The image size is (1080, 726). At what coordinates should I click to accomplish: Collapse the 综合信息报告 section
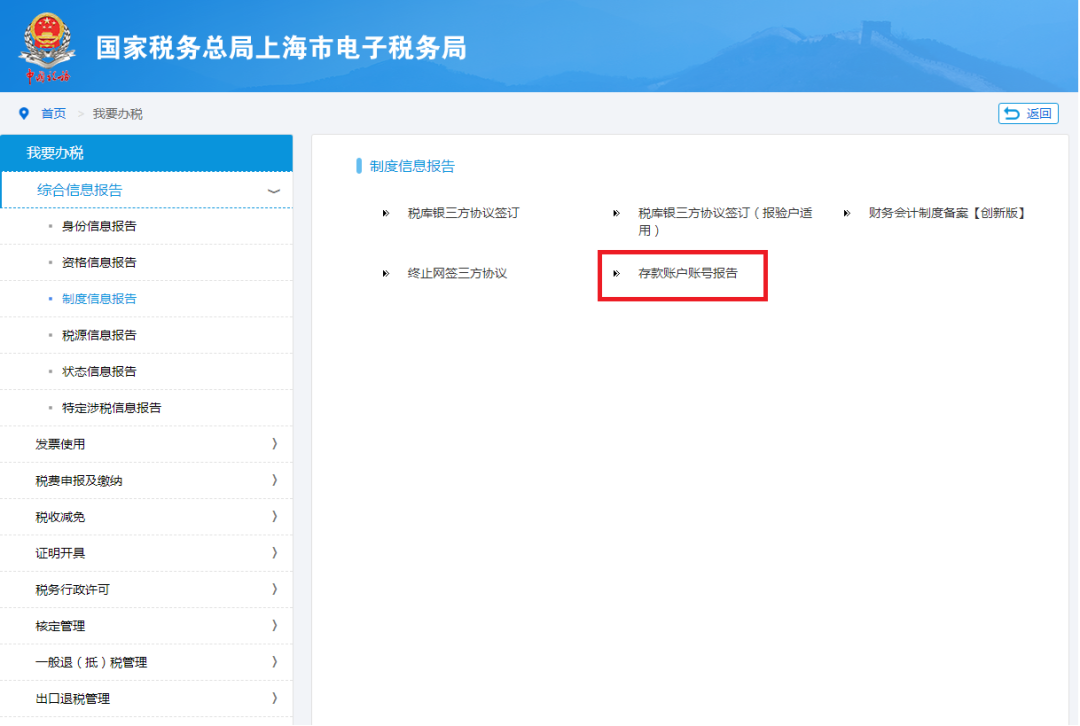pyautogui.click(x=273, y=190)
